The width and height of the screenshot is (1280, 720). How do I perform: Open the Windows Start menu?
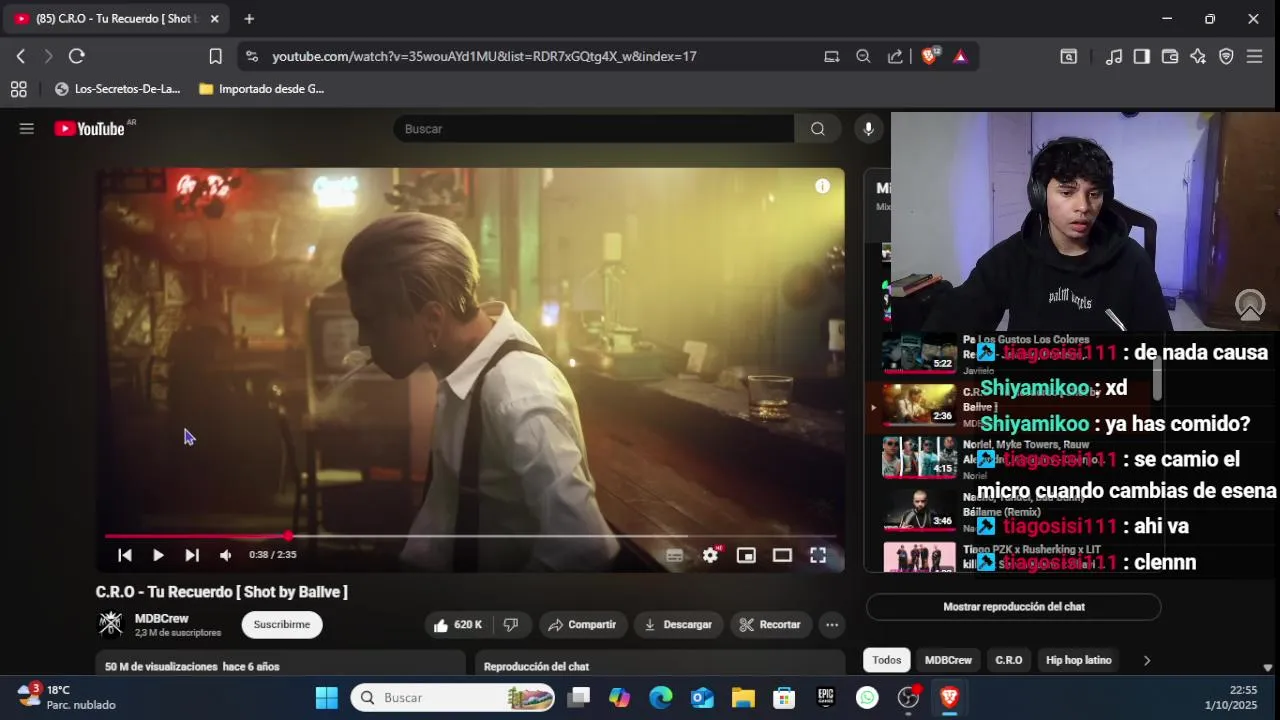[x=327, y=697]
